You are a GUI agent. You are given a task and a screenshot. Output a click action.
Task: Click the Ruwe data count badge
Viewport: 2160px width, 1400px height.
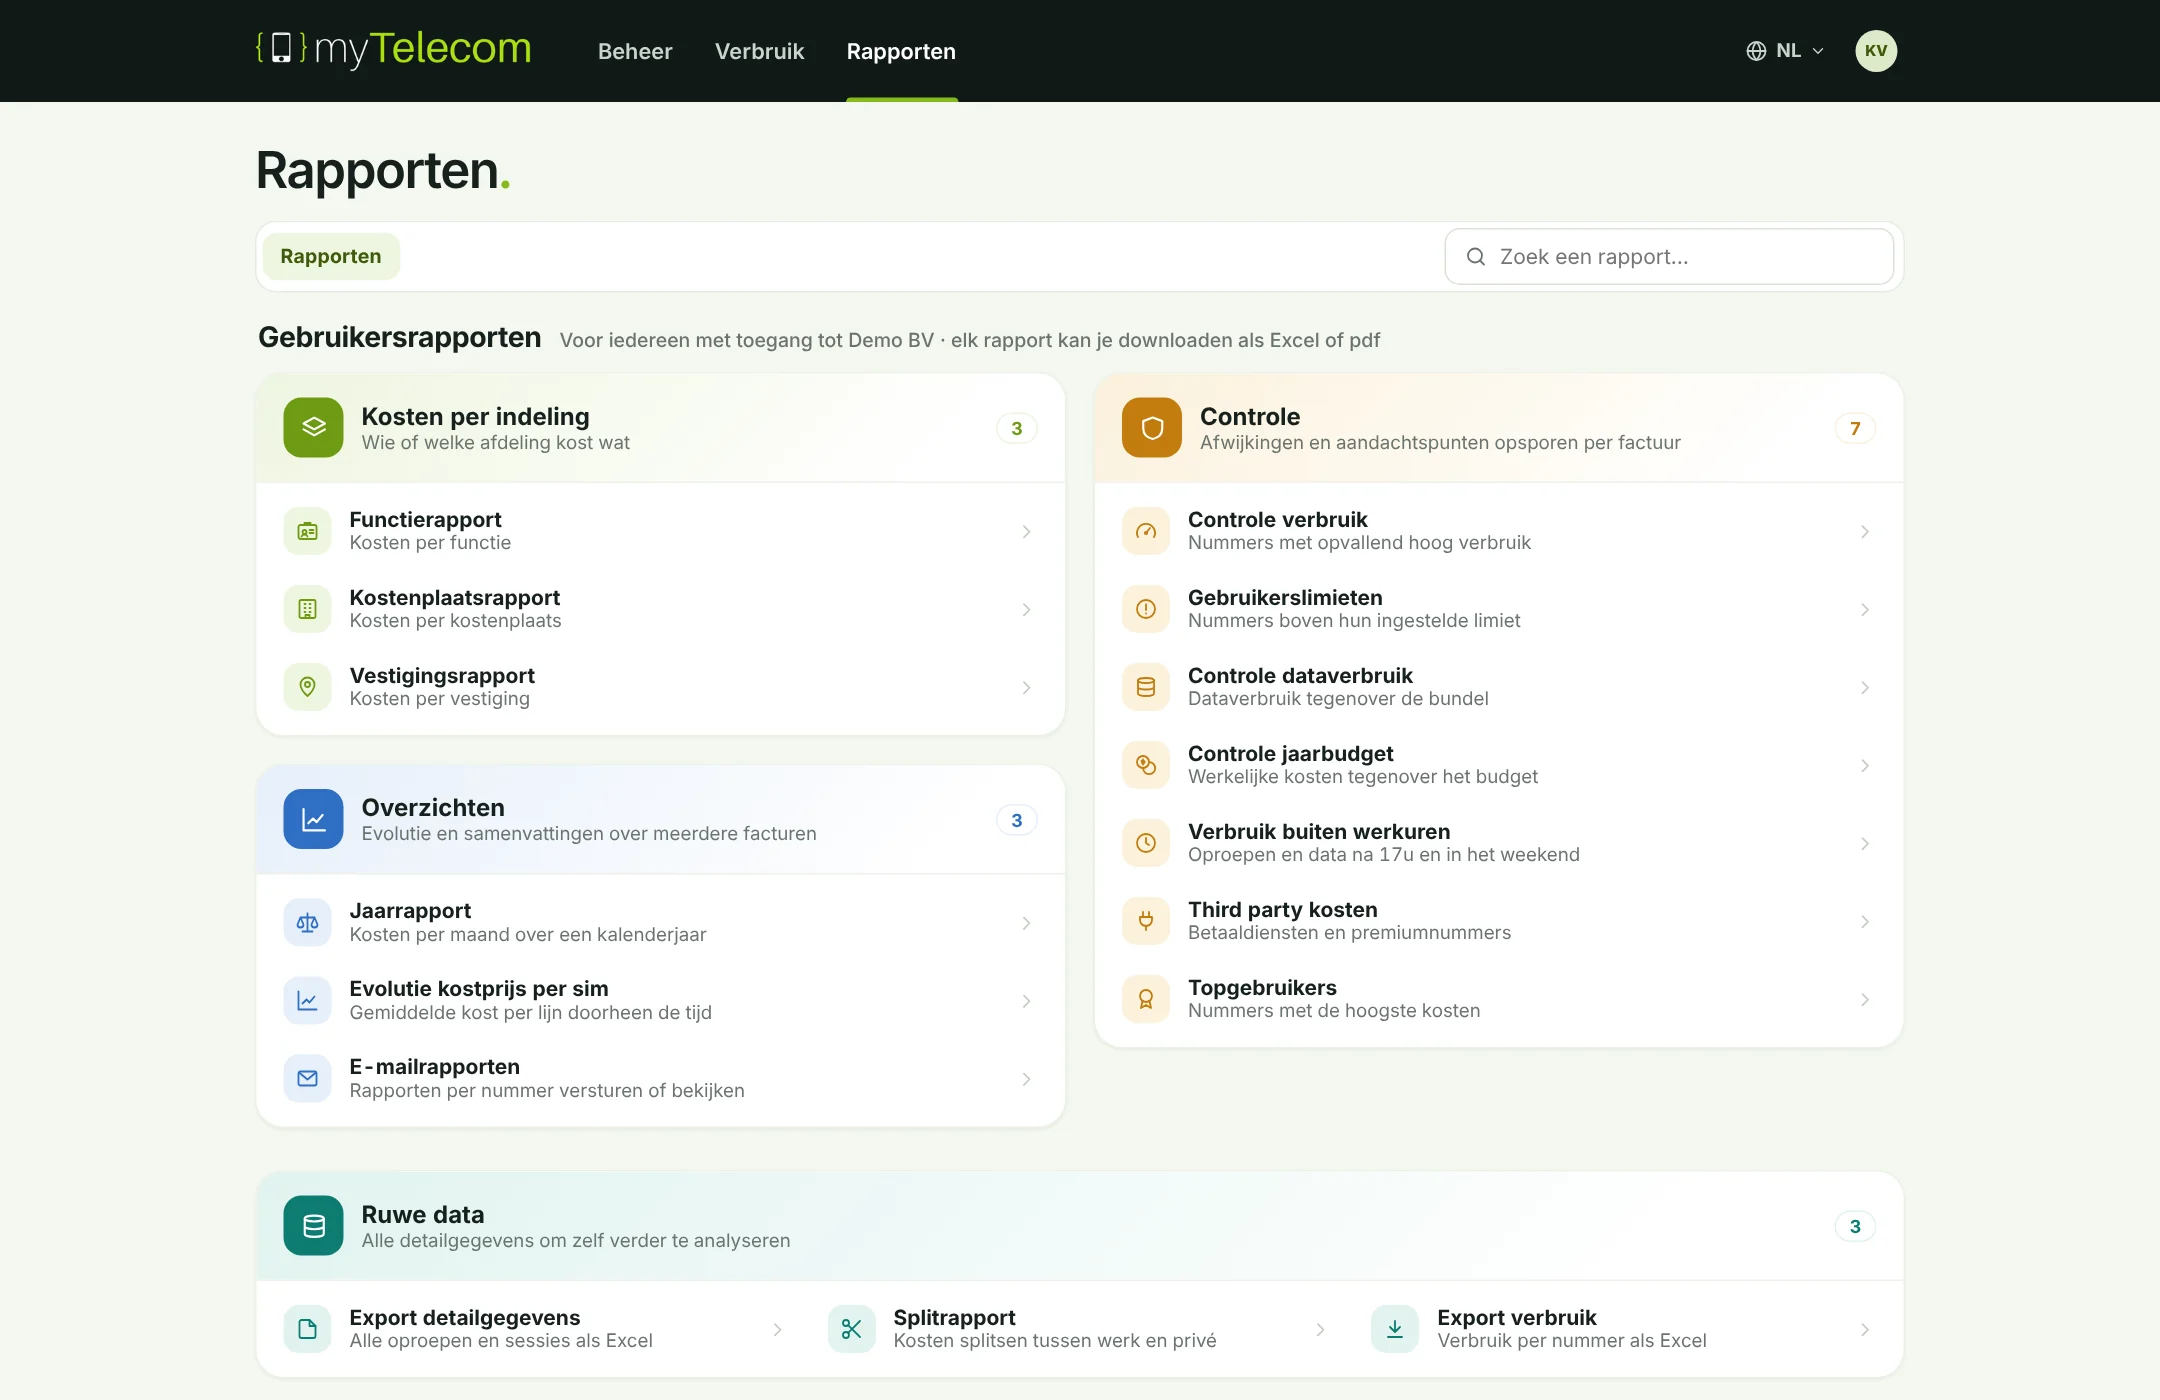coord(1855,1226)
